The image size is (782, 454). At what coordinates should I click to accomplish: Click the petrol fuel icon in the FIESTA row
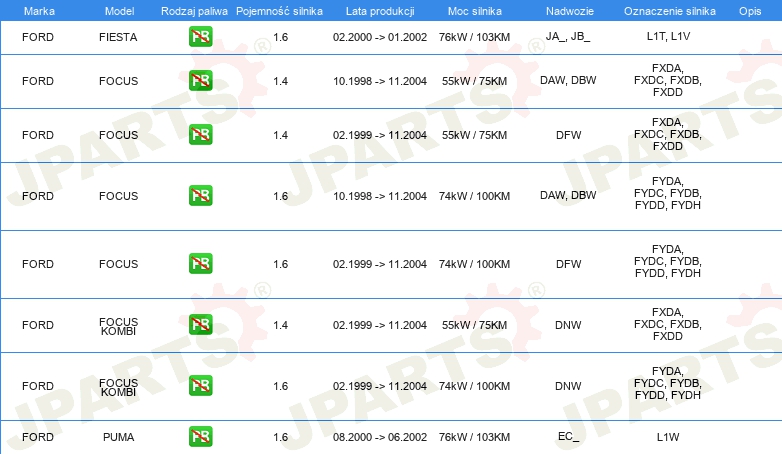tap(200, 36)
